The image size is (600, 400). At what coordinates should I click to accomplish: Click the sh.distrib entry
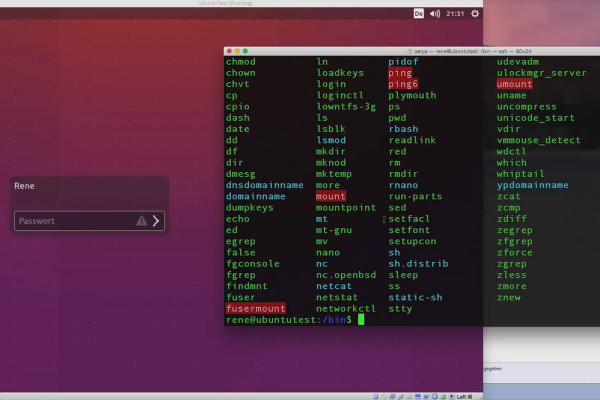(x=418, y=264)
